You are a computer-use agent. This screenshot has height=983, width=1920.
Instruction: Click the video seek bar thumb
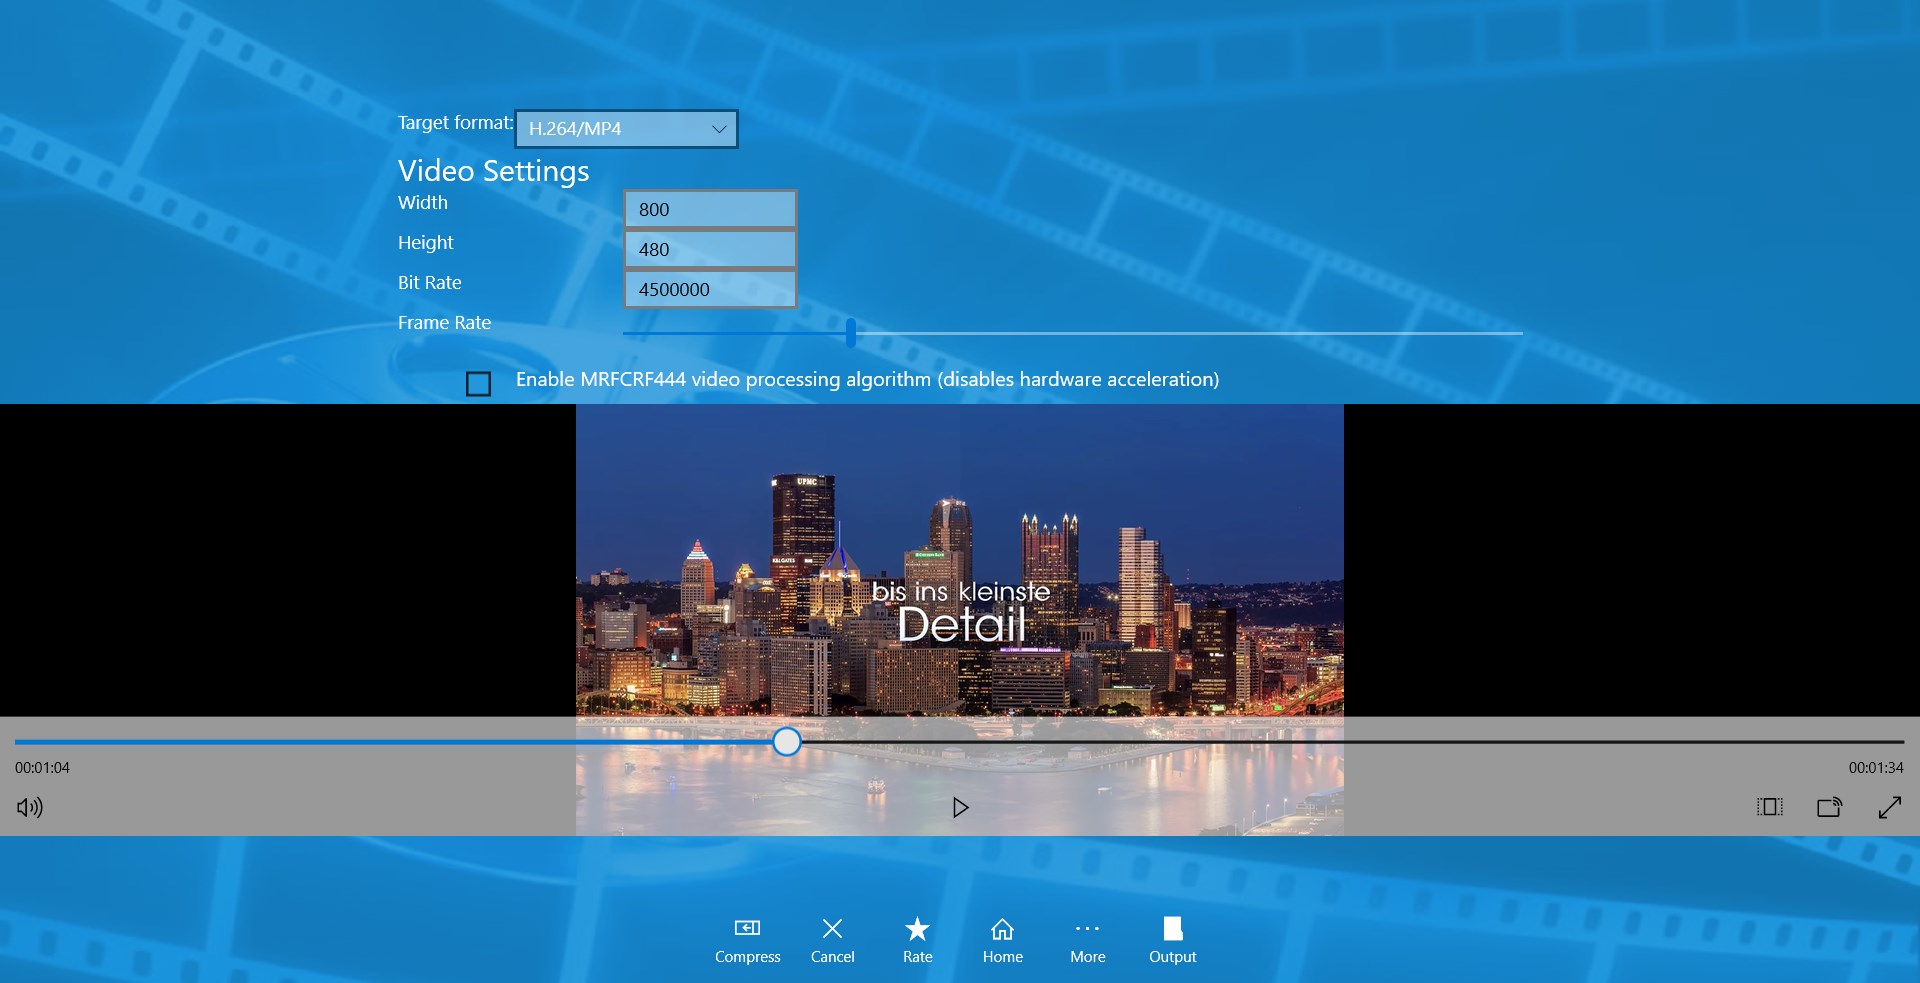coord(787,741)
